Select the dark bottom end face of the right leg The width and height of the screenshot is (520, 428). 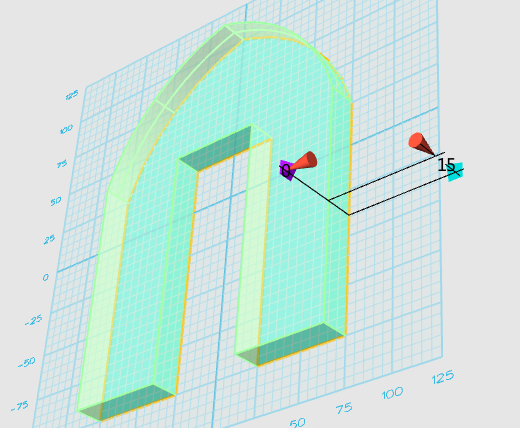coord(290,345)
